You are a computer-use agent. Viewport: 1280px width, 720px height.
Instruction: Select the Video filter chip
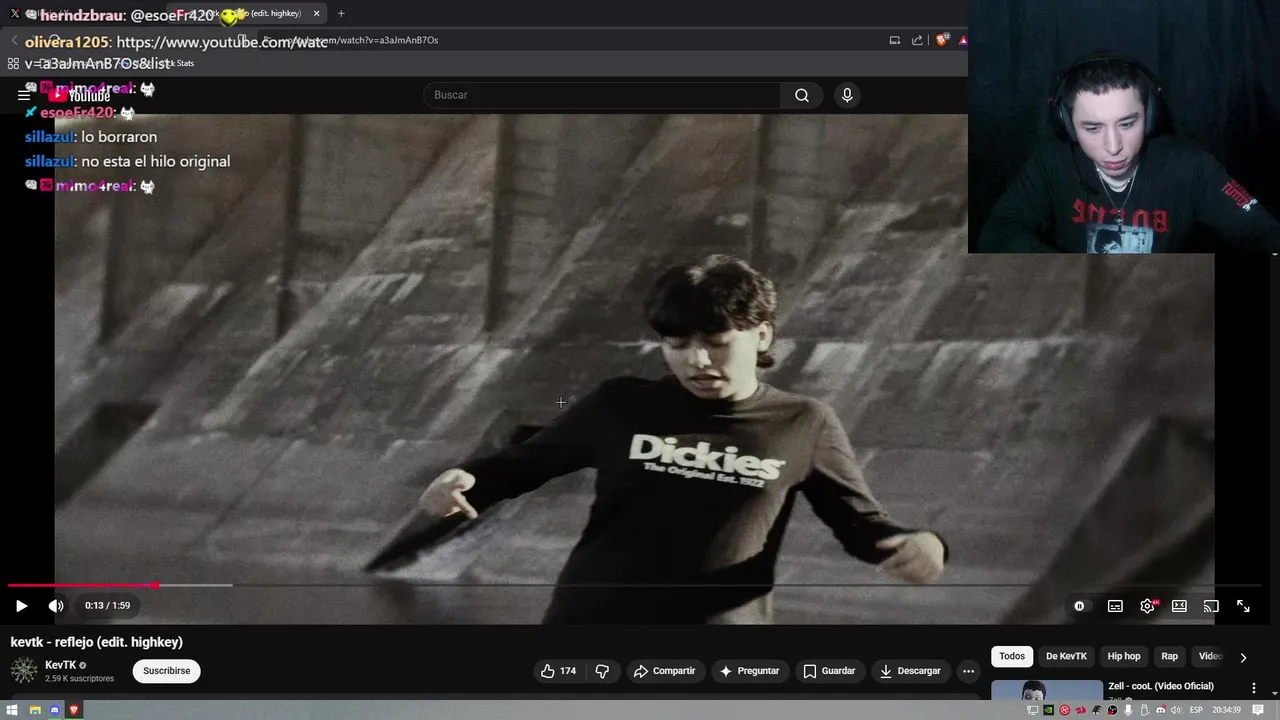pos(1210,656)
